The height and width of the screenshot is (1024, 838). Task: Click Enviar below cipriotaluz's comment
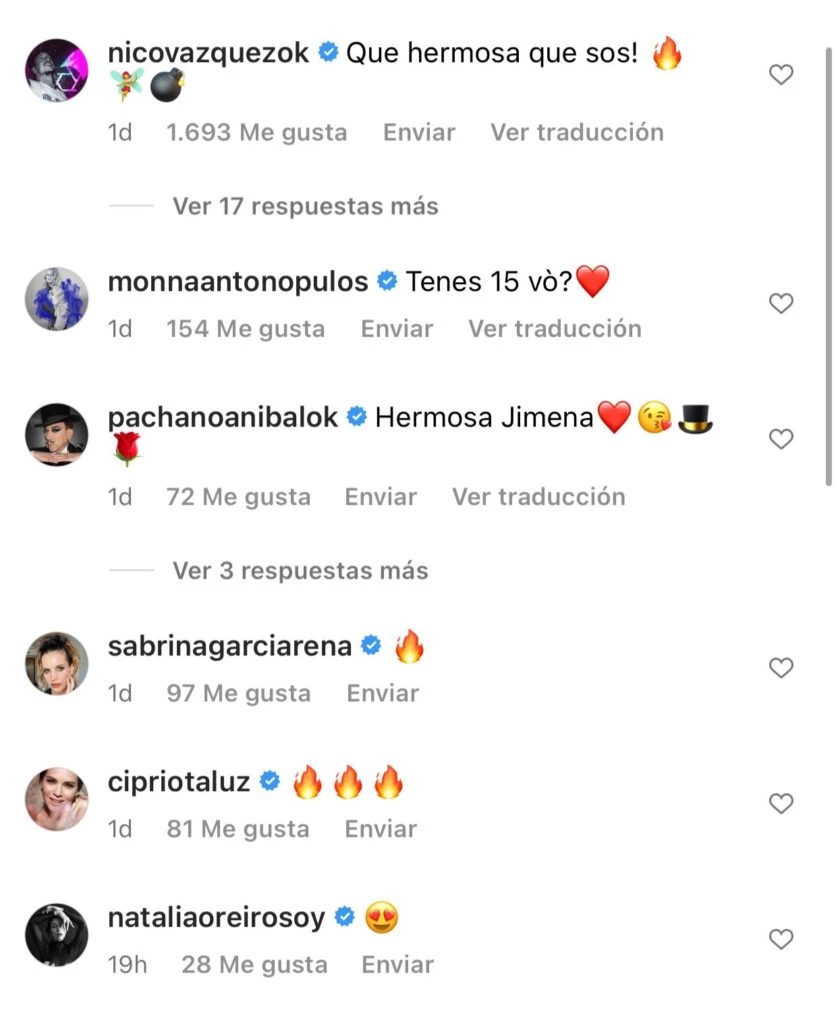pos(381,829)
